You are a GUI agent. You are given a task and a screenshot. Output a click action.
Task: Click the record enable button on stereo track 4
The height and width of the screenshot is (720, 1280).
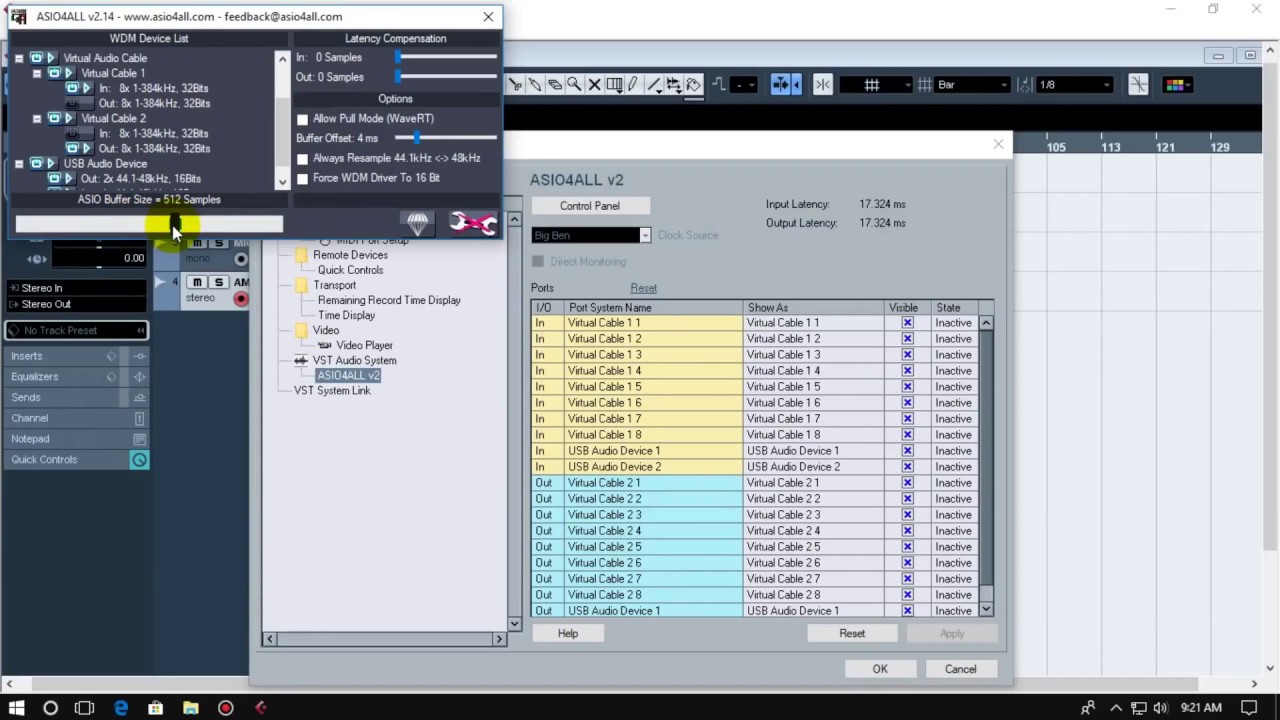(x=240, y=298)
